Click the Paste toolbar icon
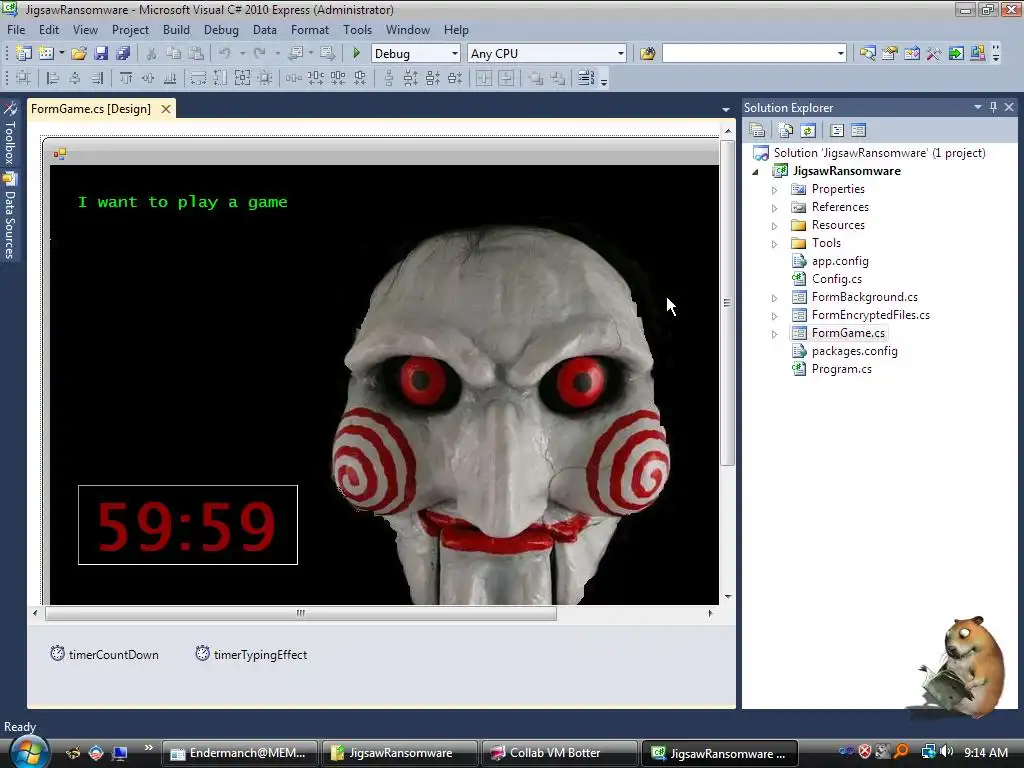 point(196,54)
